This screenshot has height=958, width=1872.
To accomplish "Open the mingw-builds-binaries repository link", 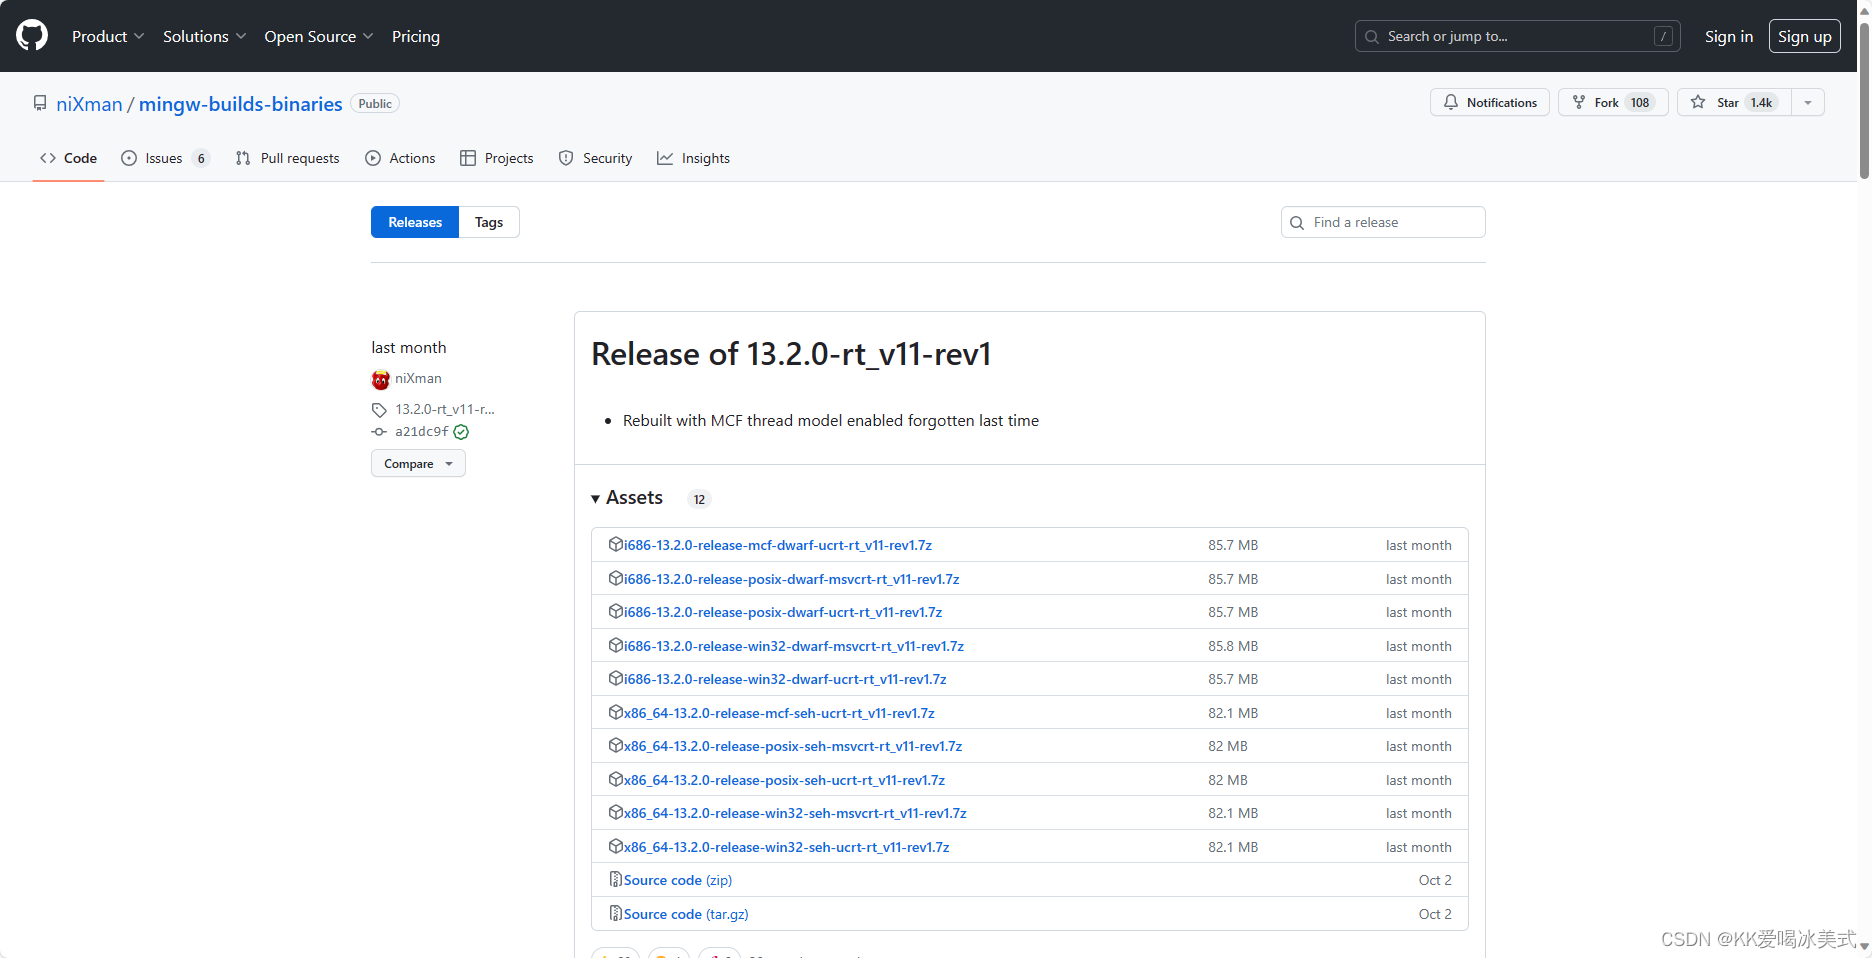I will click(x=240, y=104).
